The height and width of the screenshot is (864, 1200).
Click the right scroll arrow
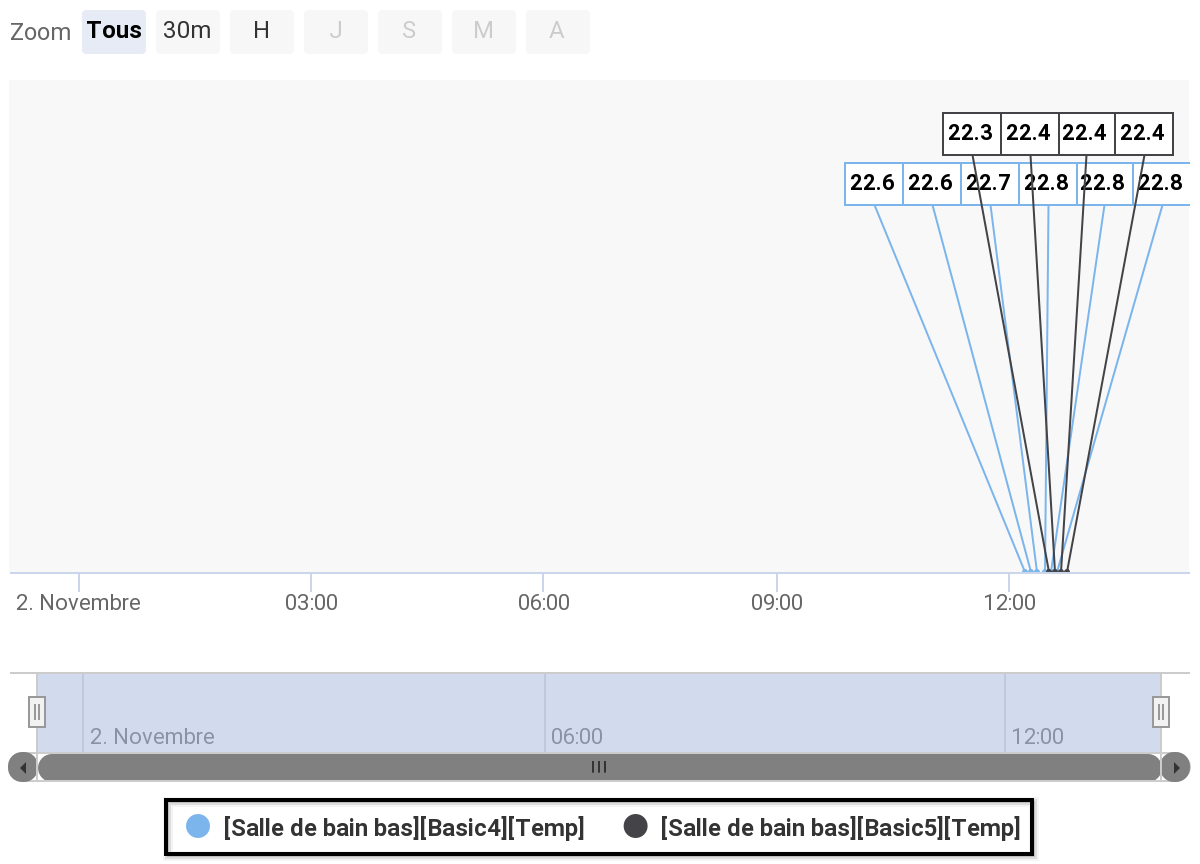click(x=1176, y=767)
